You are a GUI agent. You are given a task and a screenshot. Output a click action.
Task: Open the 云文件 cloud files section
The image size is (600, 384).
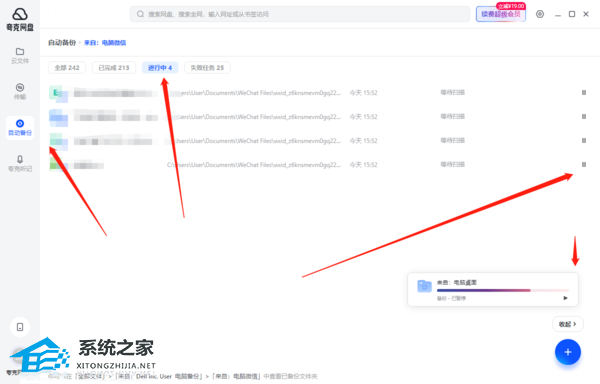[x=20, y=55]
